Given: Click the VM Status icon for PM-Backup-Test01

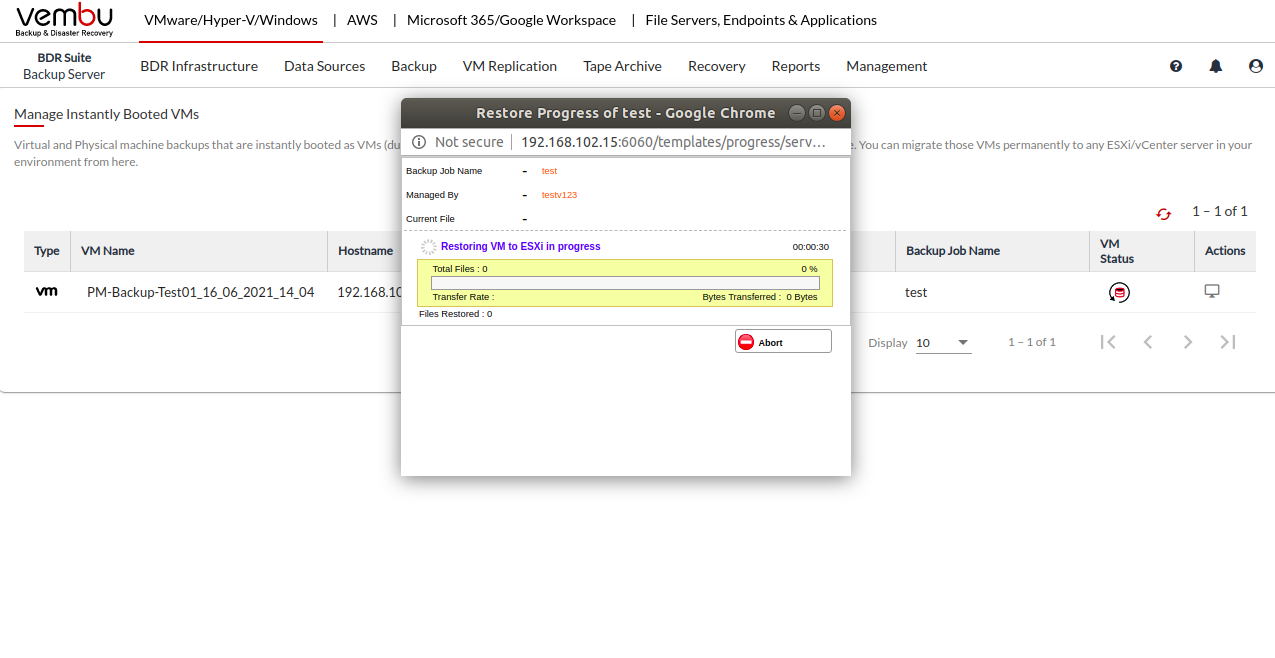Looking at the screenshot, I should (x=1119, y=293).
